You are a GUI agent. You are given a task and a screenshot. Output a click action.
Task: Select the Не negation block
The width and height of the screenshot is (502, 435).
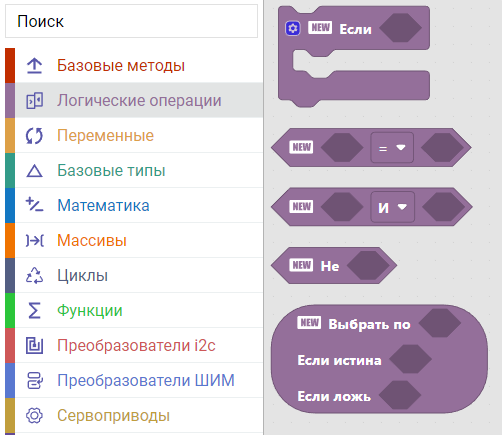[x=334, y=266]
